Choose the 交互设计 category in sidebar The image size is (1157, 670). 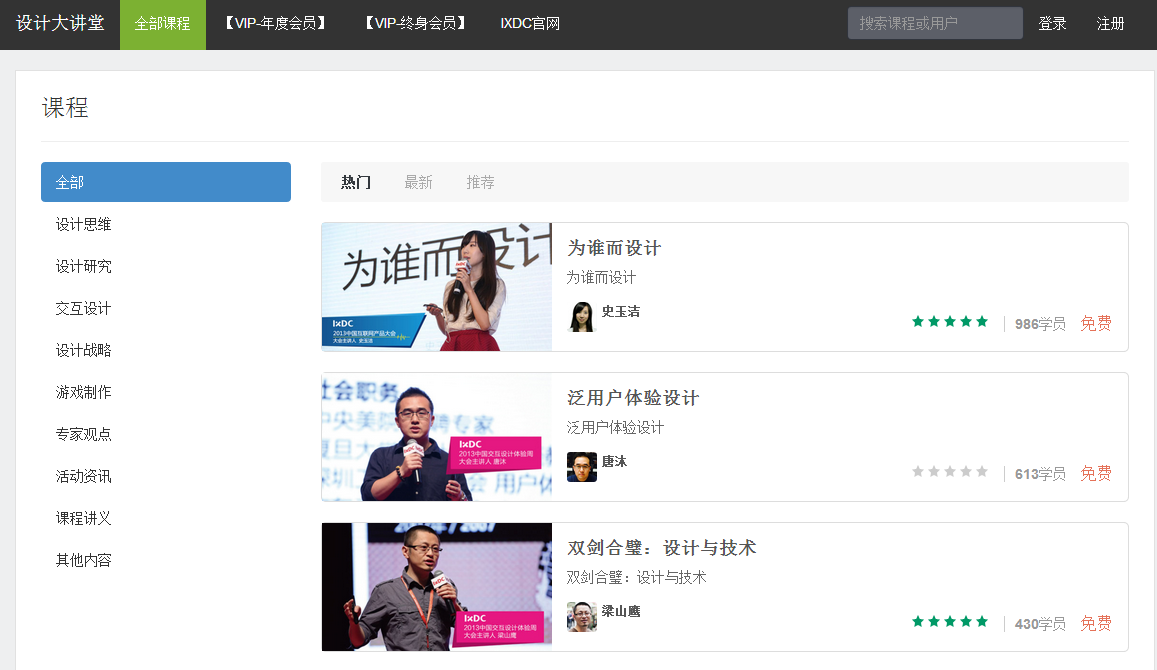(84, 309)
